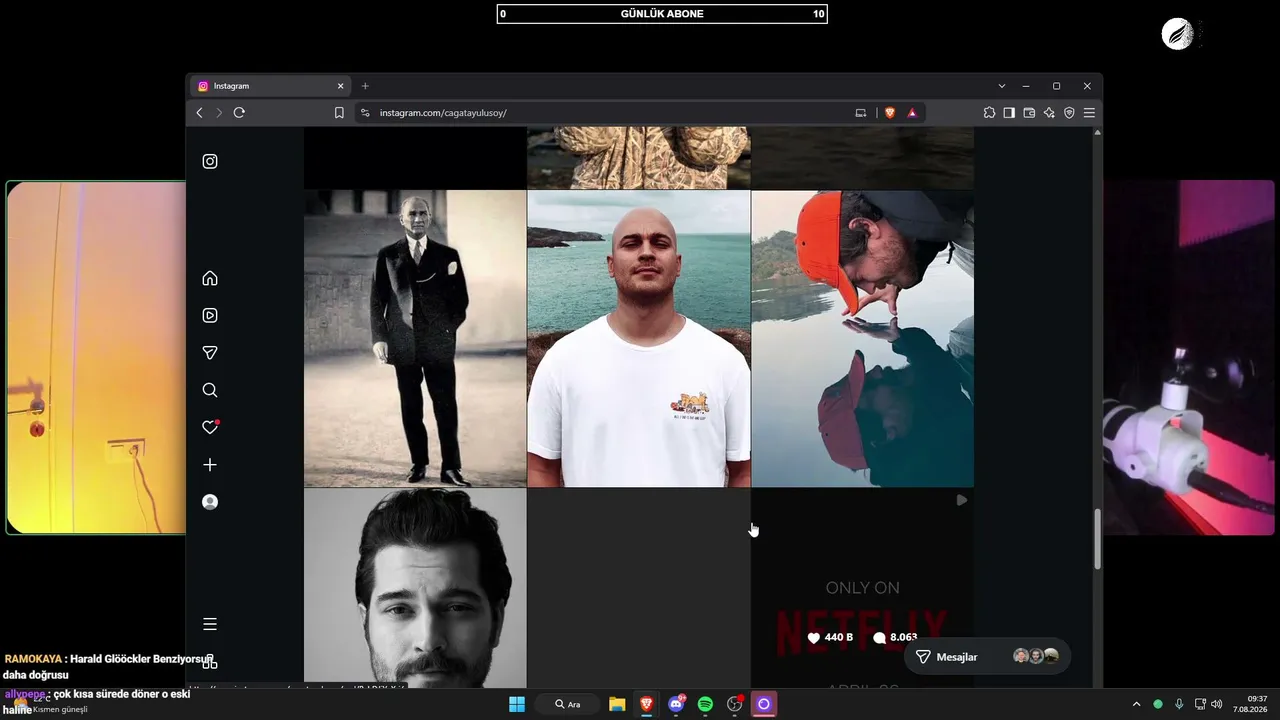View site information for instagram.com
The image size is (1280, 720).
(x=365, y=113)
